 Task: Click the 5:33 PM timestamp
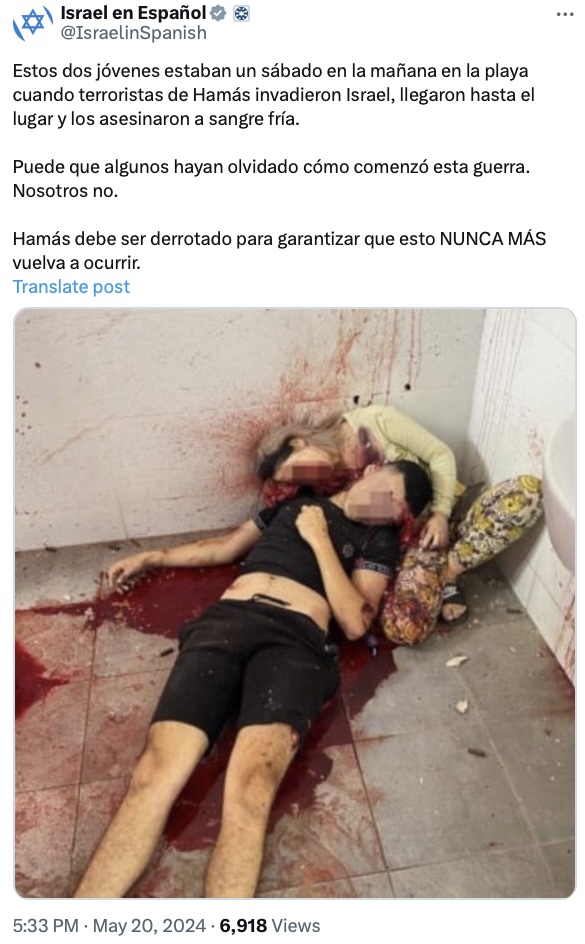(46, 925)
